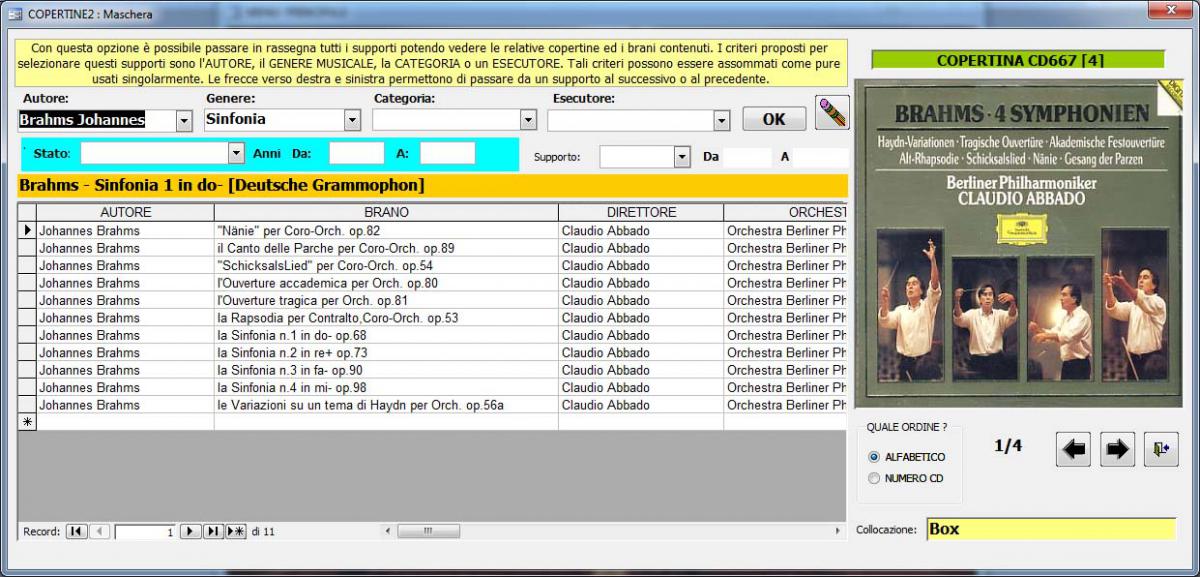Click the form icon in title bar
This screenshot has width=1200, height=577.
pyautogui.click(x=15, y=13)
